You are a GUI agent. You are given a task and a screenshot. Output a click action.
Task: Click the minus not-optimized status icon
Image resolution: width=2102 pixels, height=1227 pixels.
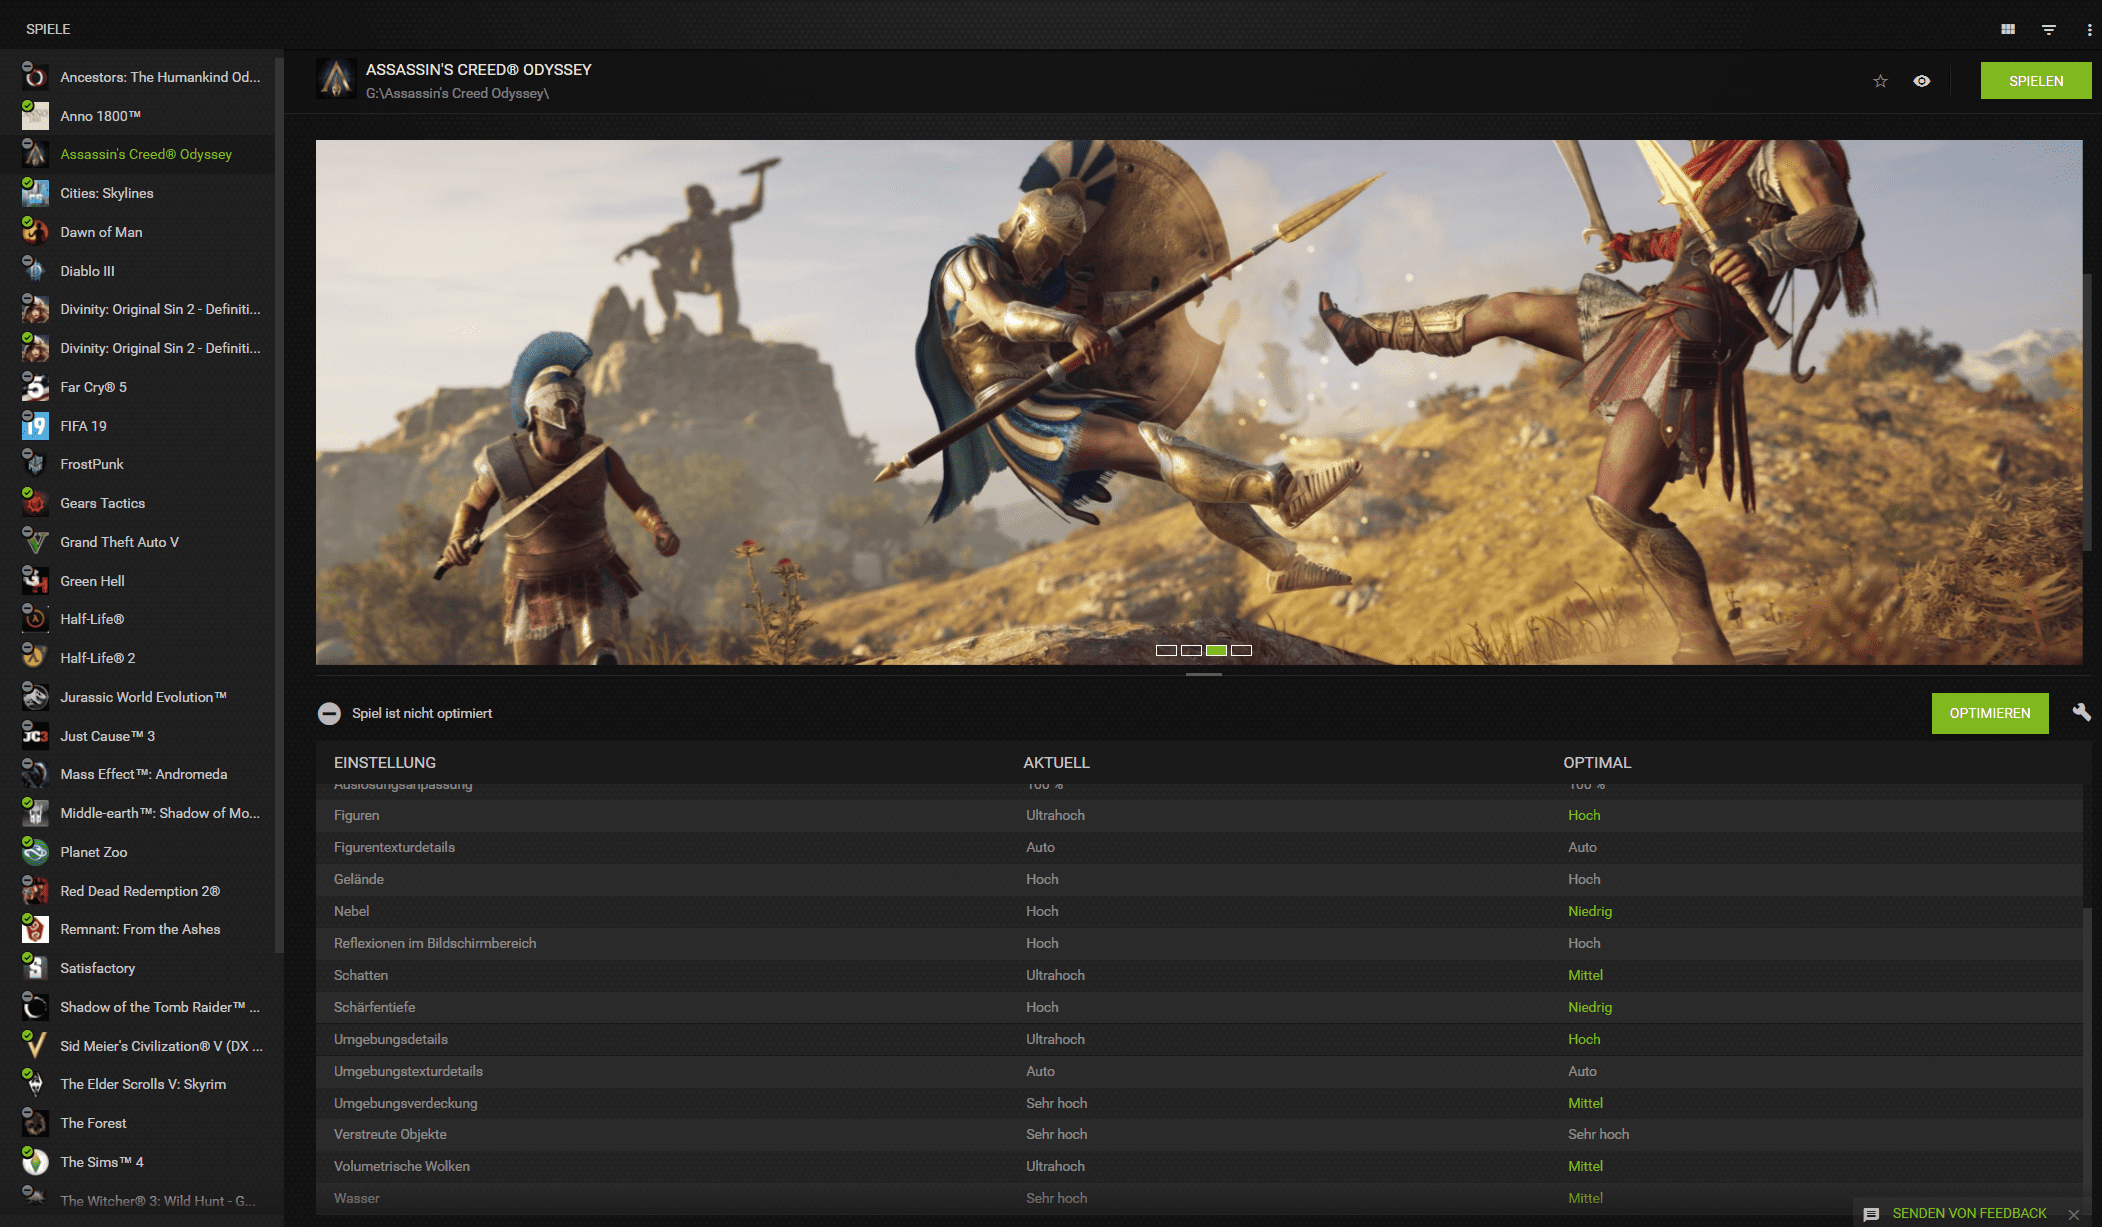pyautogui.click(x=329, y=713)
